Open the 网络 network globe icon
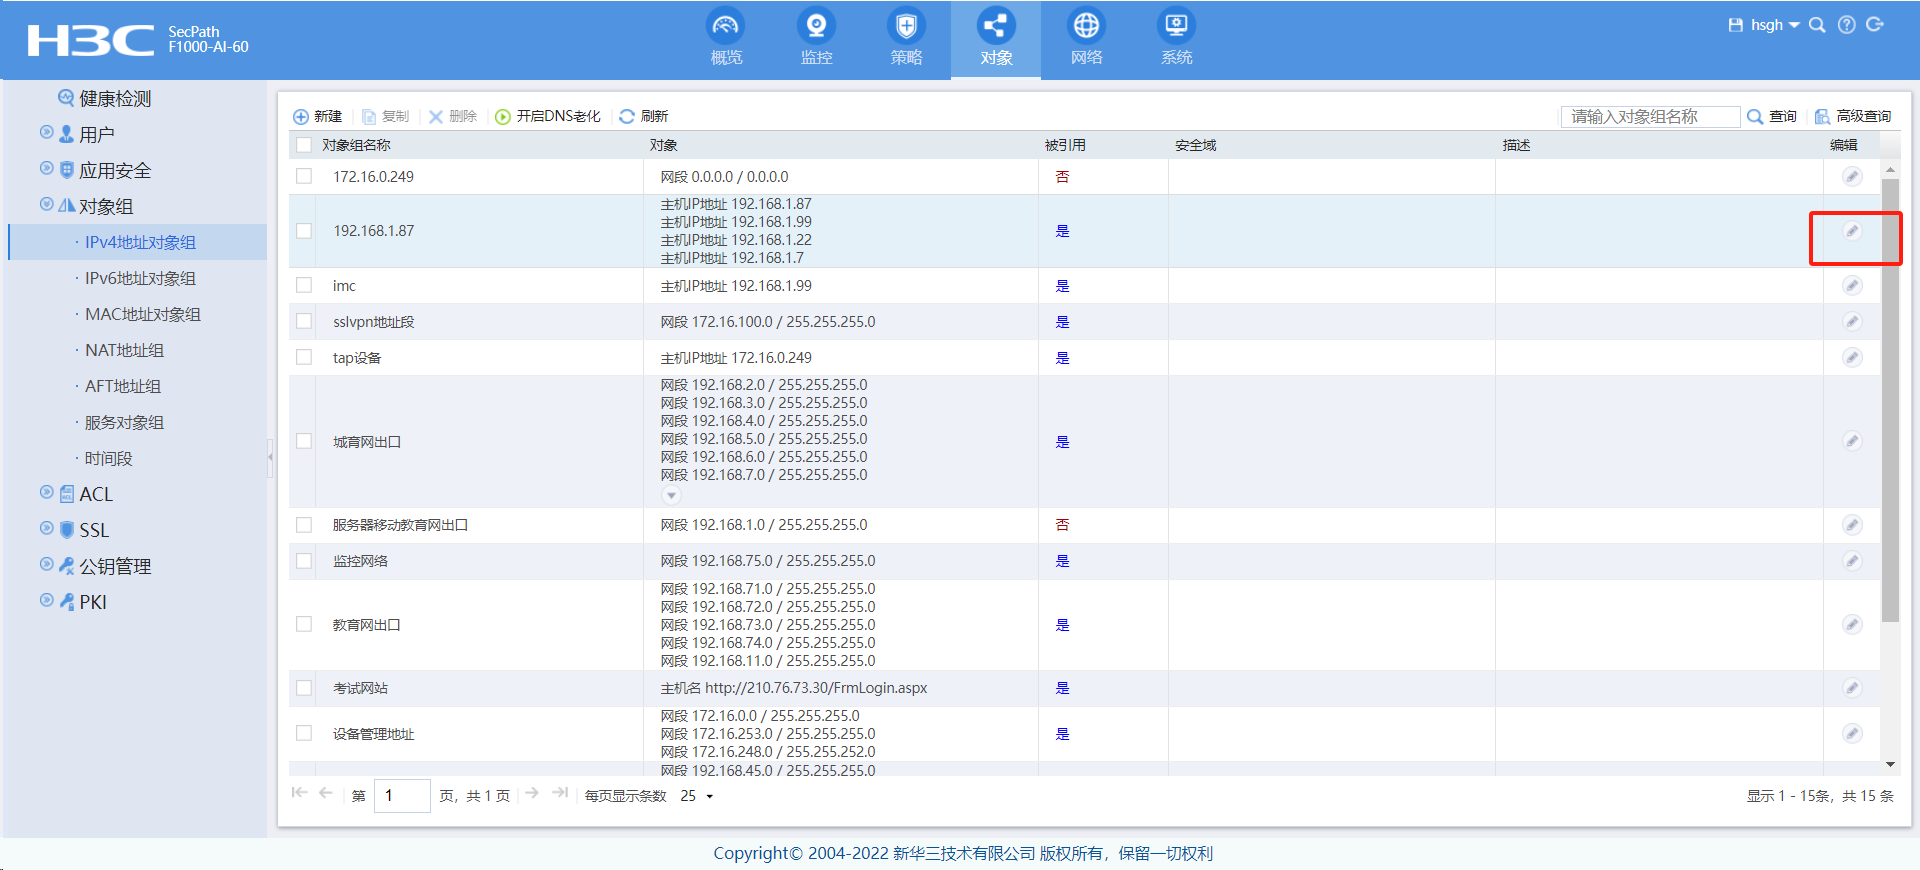This screenshot has height=870, width=1920. click(1086, 26)
